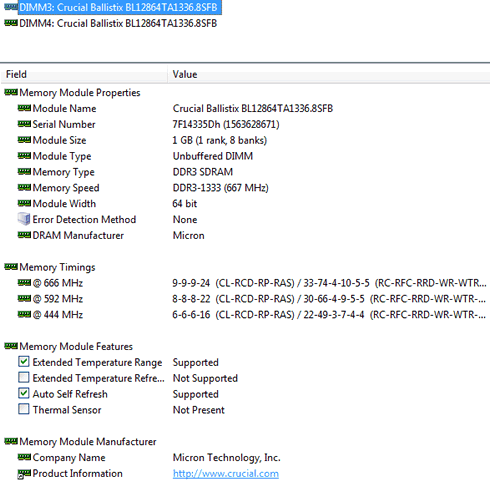Click the Module Name value Crucial Ballistix BL12864TA1336.8SFB
The height and width of the screenshot is (487, 490).
click(253, 108)
